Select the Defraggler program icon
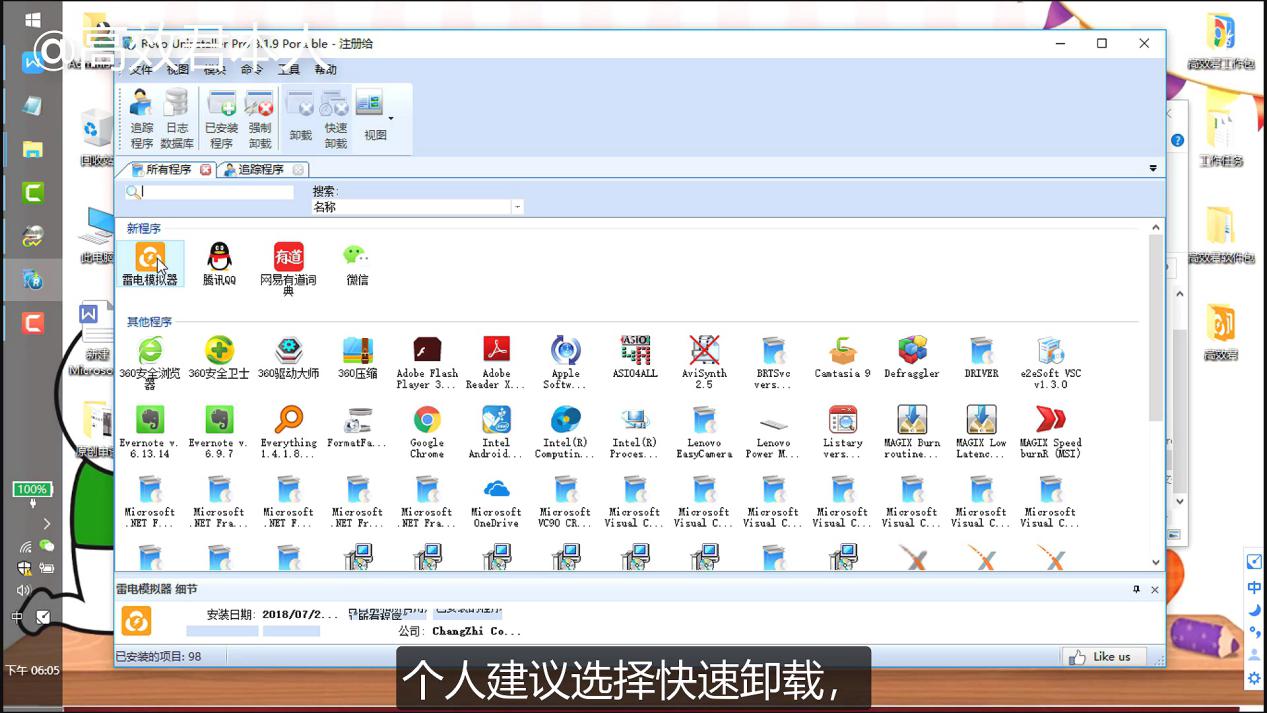The width and height of the screenshot is (1267, 713). 912,357
